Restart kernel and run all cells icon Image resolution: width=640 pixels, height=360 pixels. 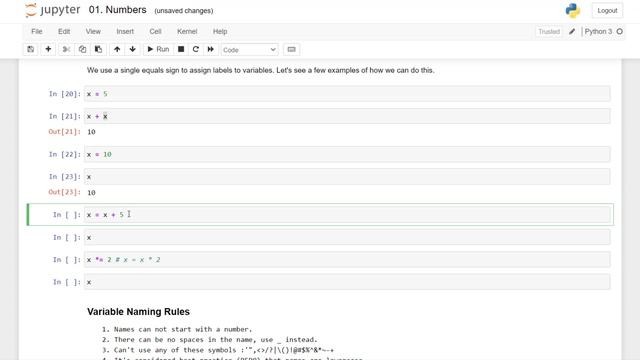211,49
